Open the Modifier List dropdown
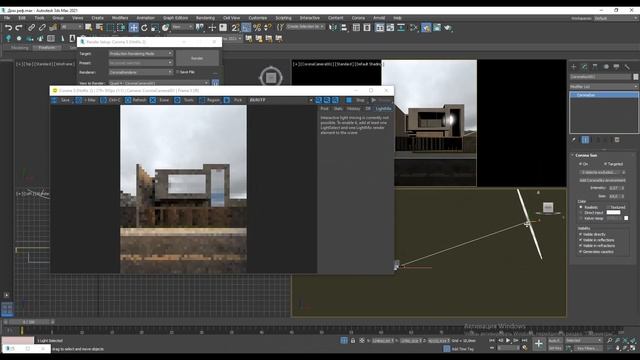This screenshot has height=360, width=640. 604,87
